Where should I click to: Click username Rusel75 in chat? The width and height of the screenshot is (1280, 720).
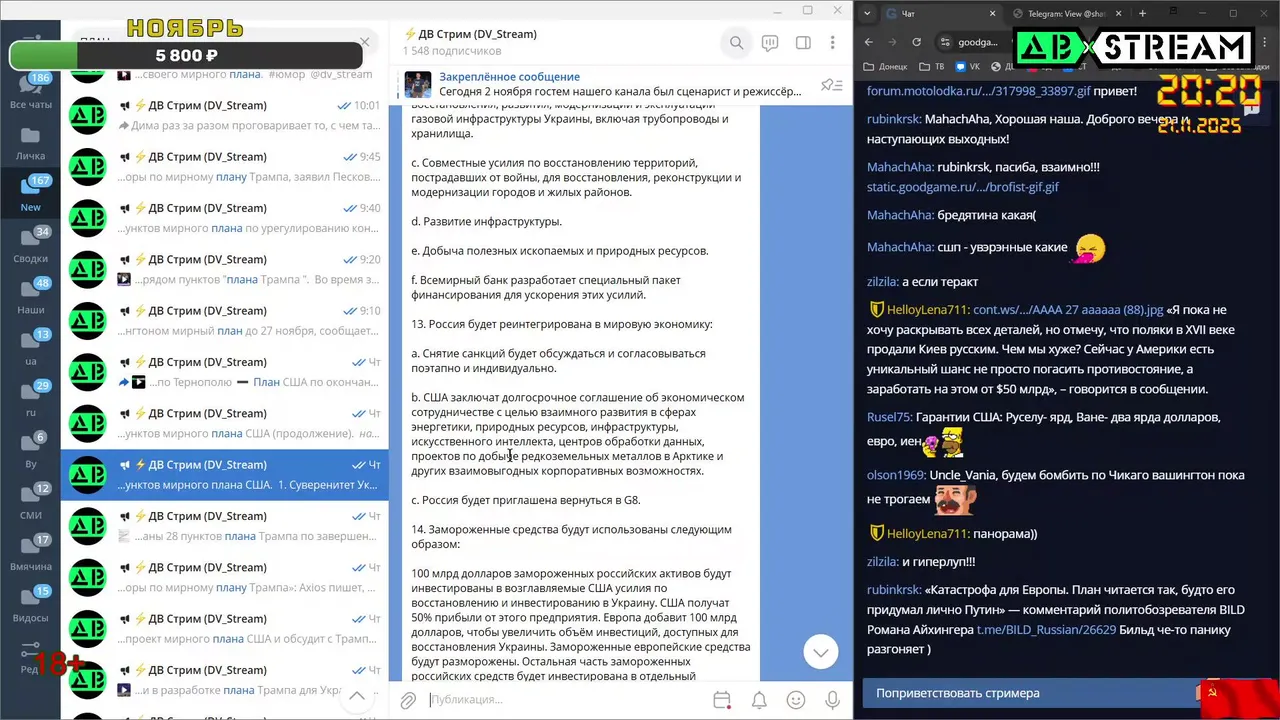(x=889, y=418)
